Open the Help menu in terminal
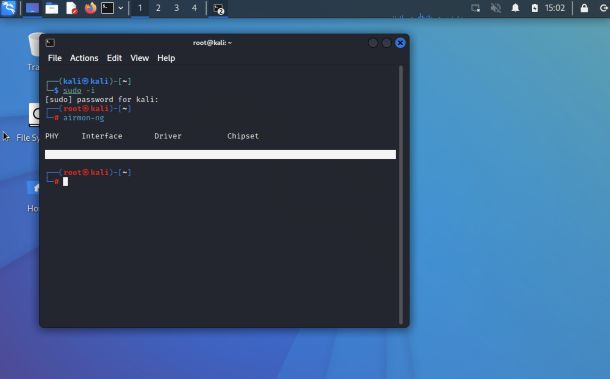Image resolution: width=610 pixels, height=379 pixels. point(166,58)
